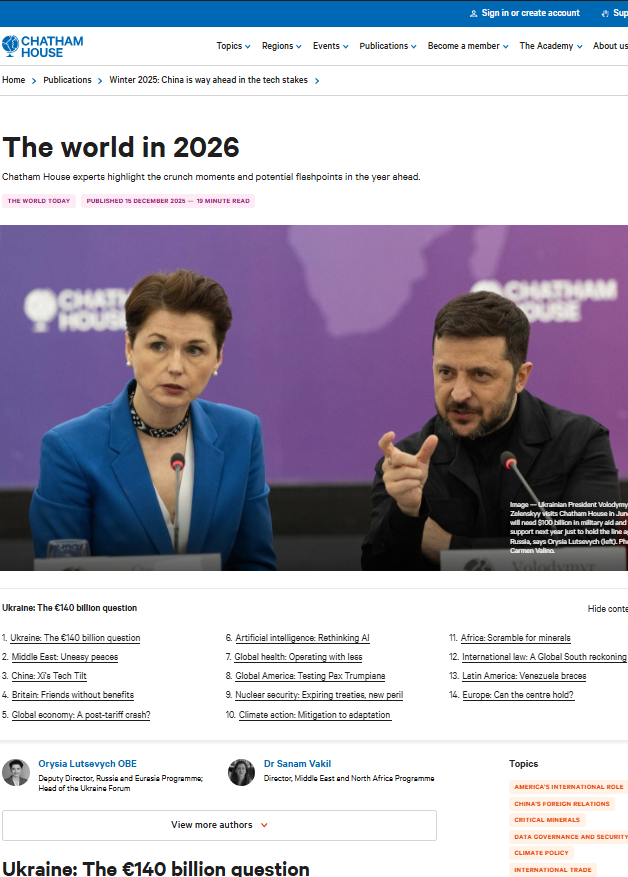Go to the Home breadcrumb
Viewport: 628px width, 877px height.
(x=14, y=80)
